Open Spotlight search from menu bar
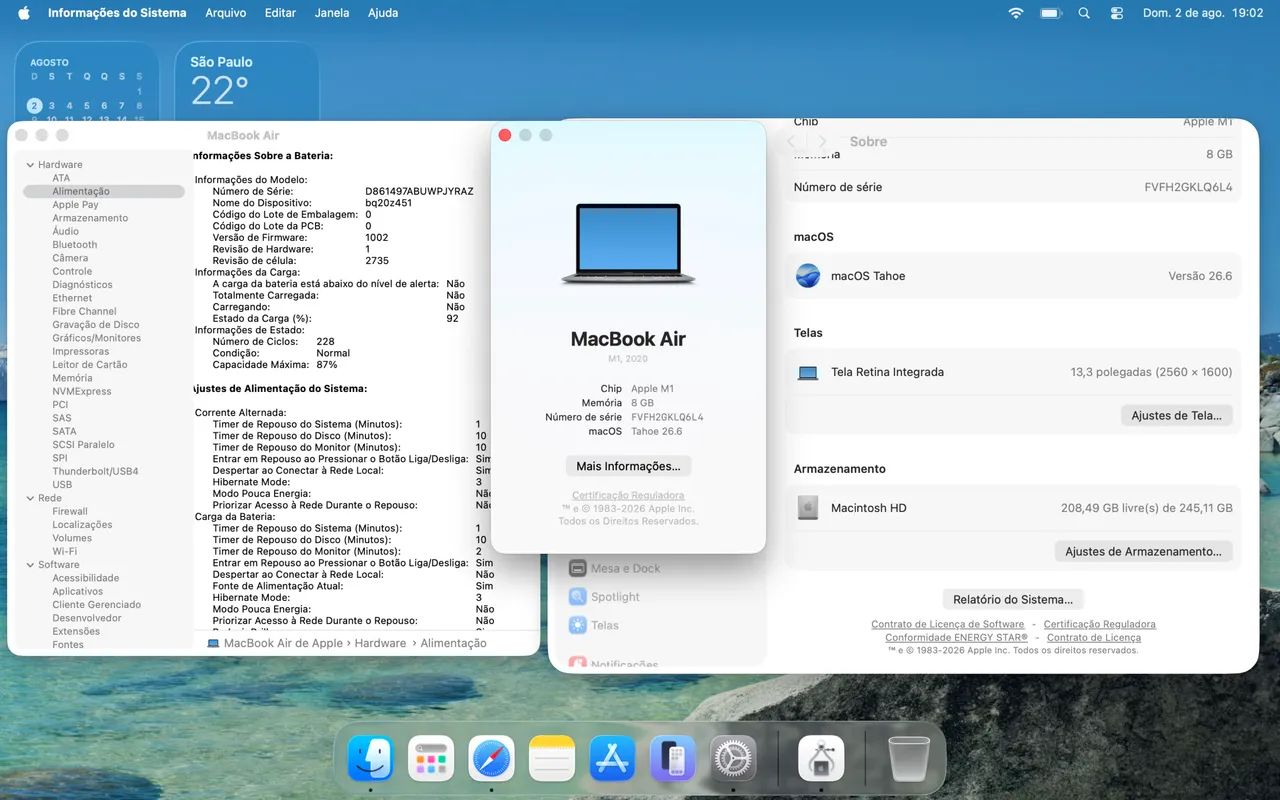 click(x=1084, y=13)
